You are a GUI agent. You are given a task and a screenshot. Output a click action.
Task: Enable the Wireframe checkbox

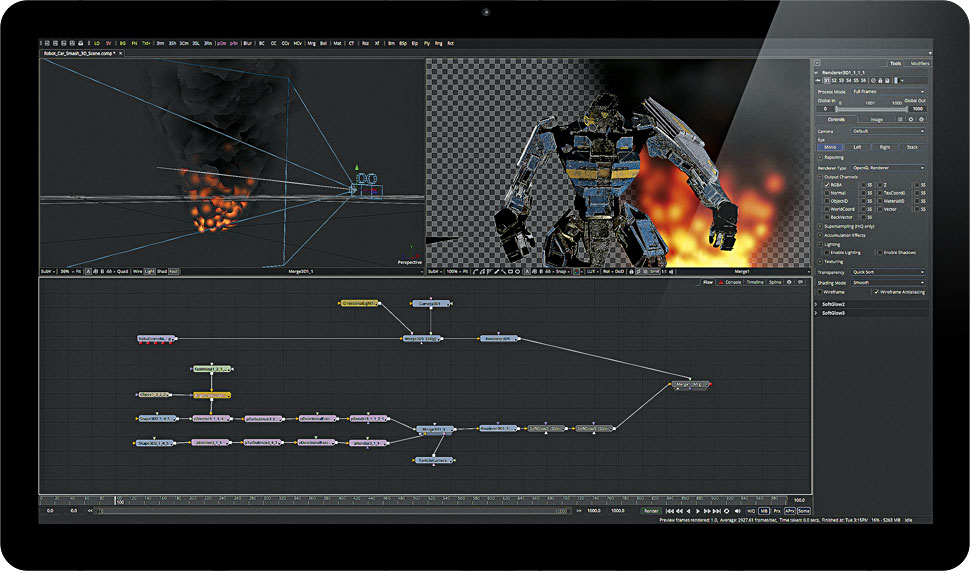tap(822, 292)
